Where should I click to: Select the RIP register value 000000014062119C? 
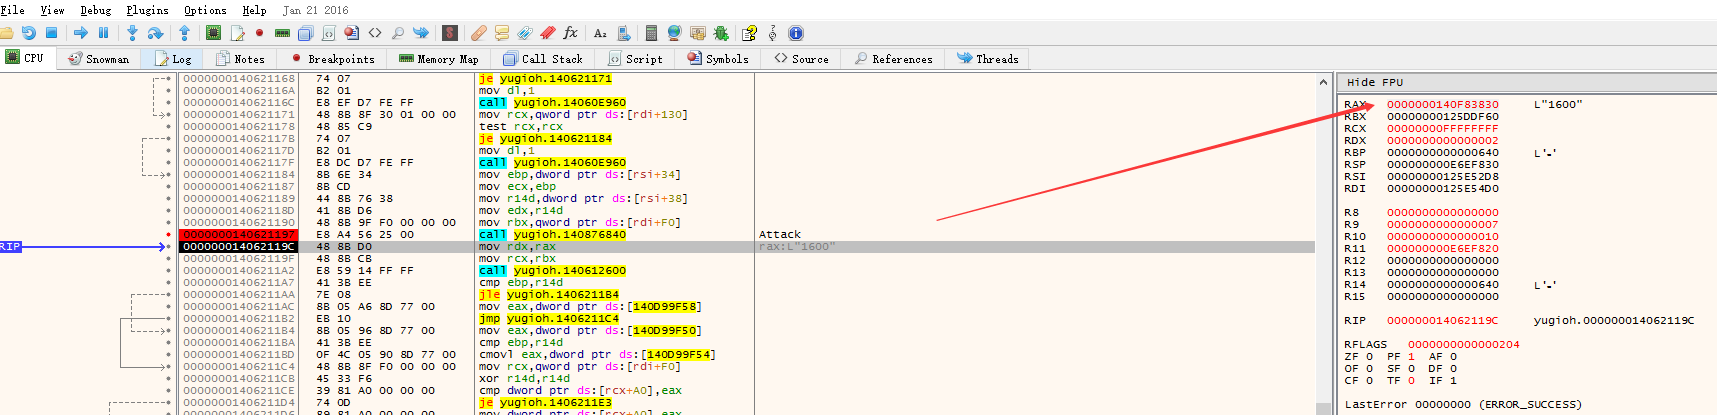(x=1442, y=320)
